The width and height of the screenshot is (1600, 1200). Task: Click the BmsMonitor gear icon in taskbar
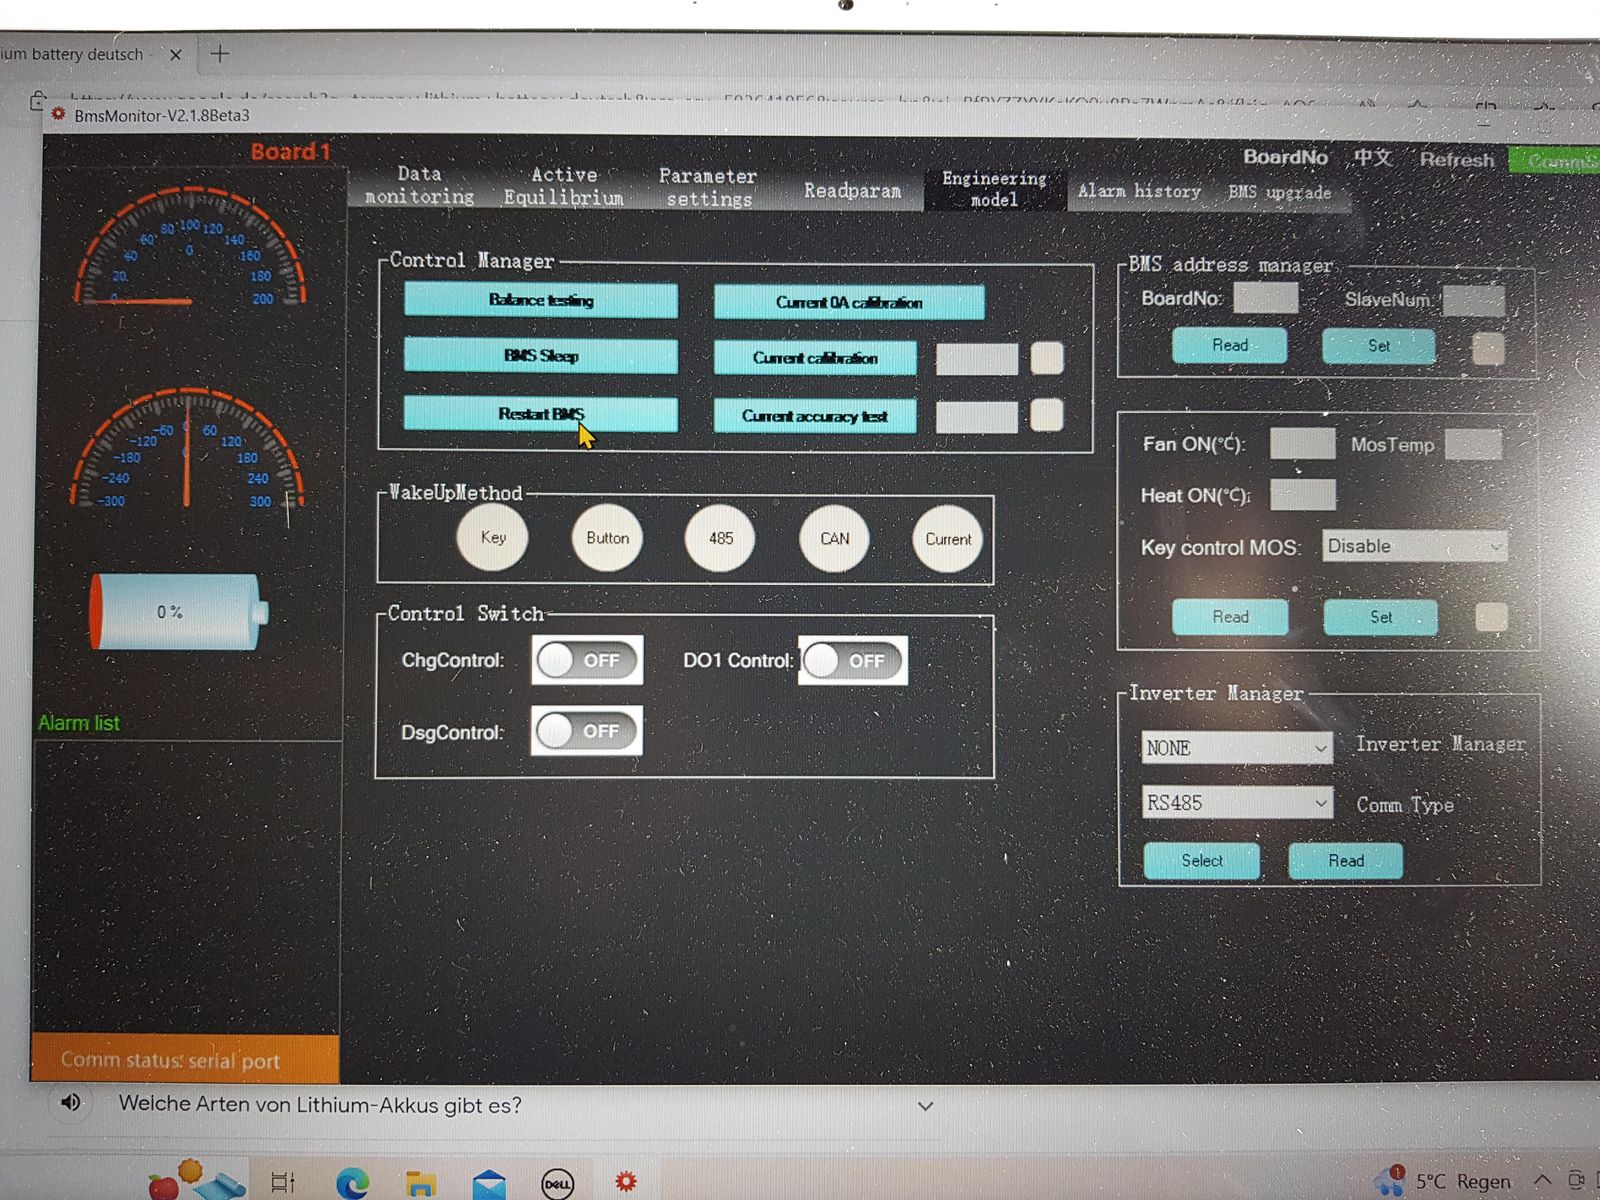click(626, 1182)
